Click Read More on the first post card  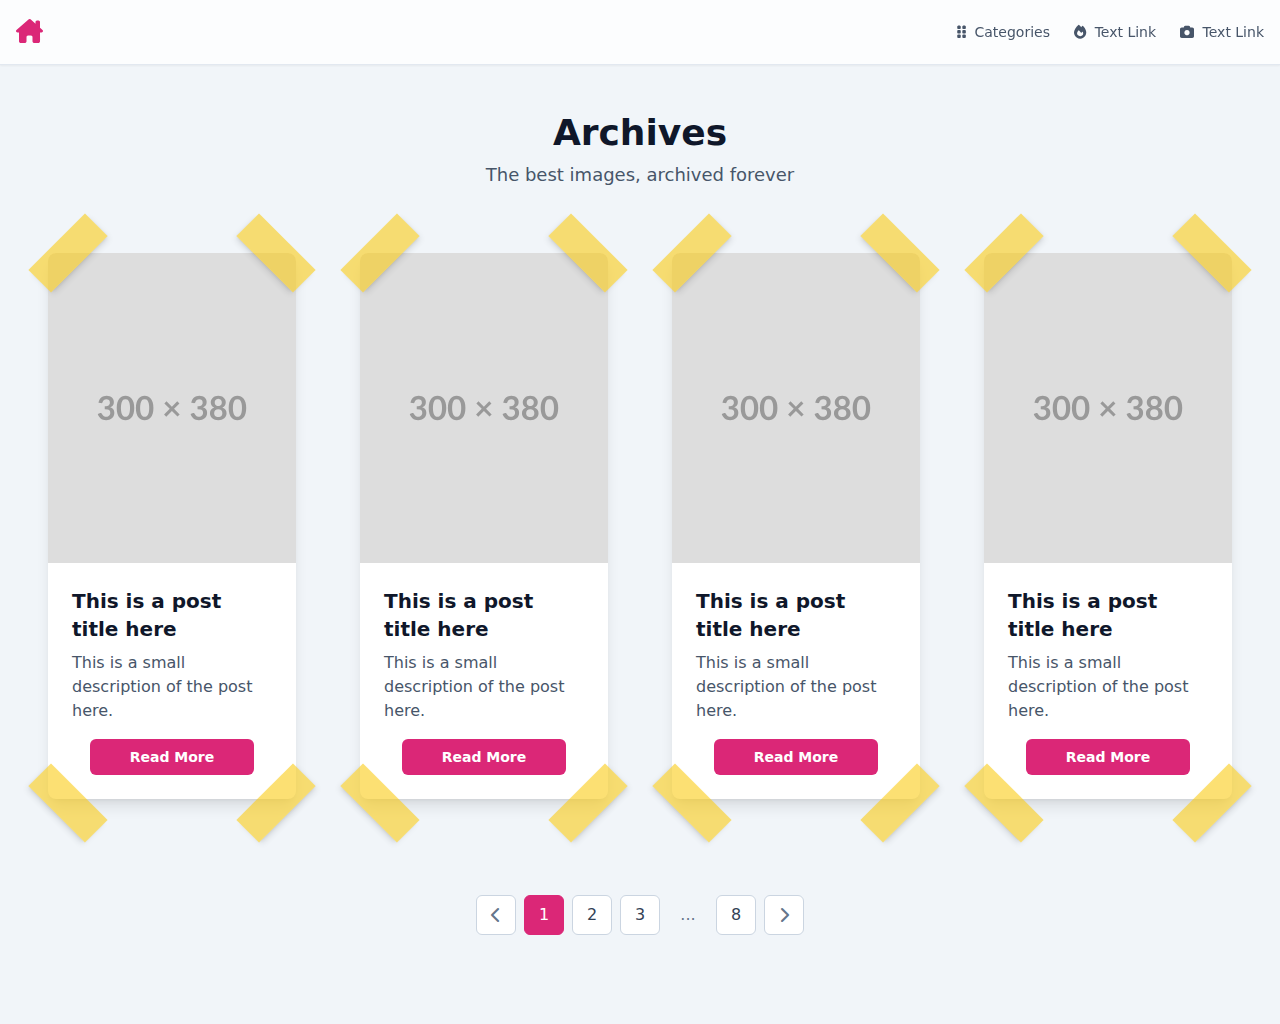[x=171, y=757]
